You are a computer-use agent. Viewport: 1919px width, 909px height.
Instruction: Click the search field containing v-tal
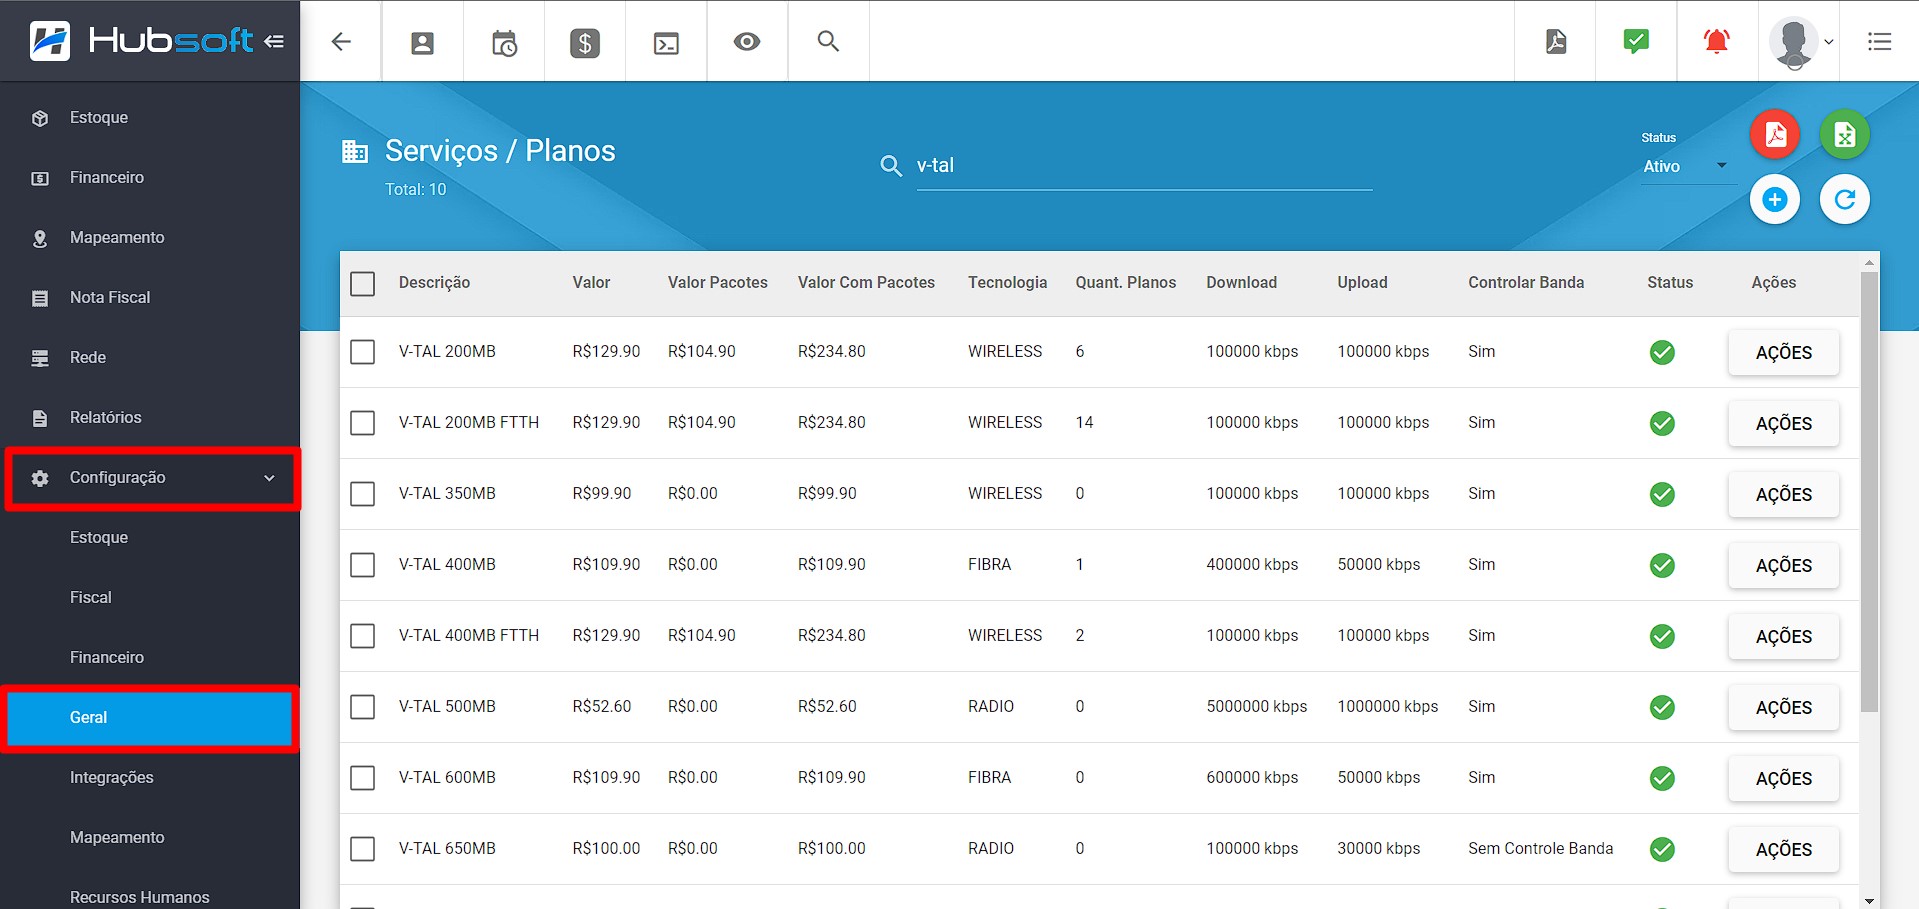pos(1140,166)
